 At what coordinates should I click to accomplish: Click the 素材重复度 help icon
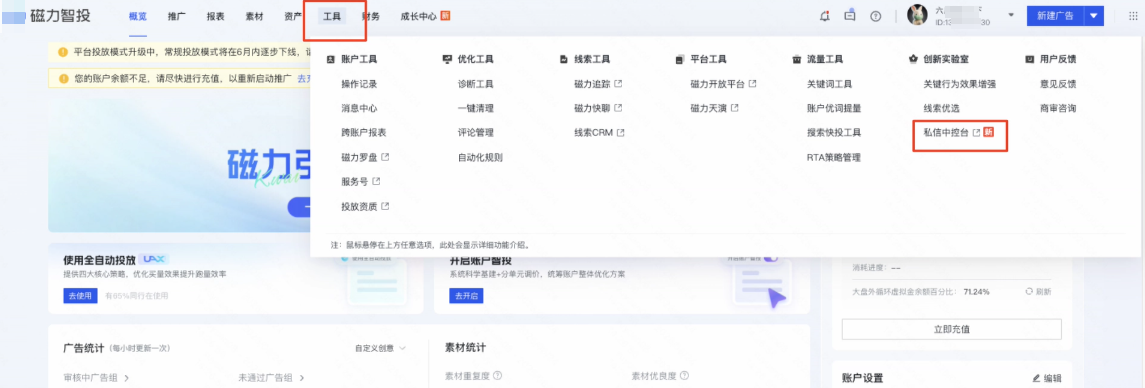[497, 376]
